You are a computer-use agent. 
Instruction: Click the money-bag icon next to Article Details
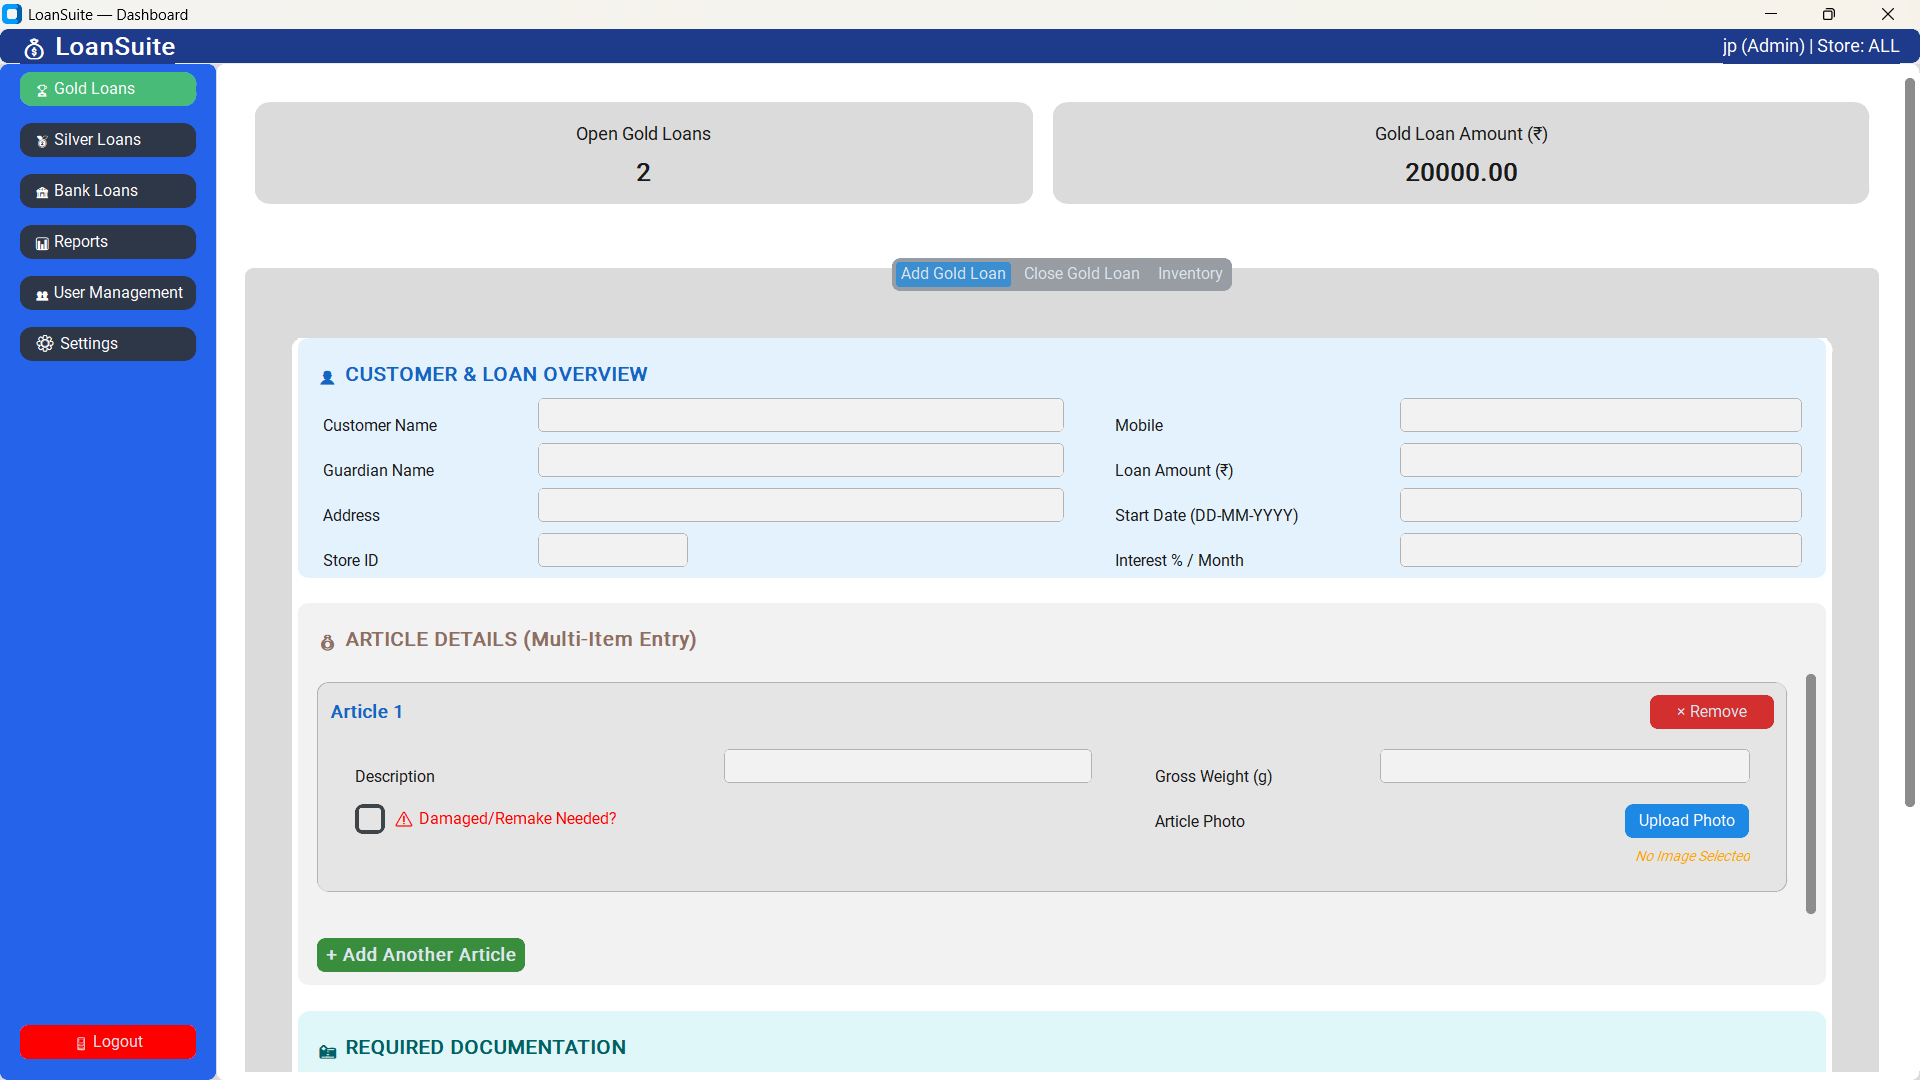click(328, 642)
